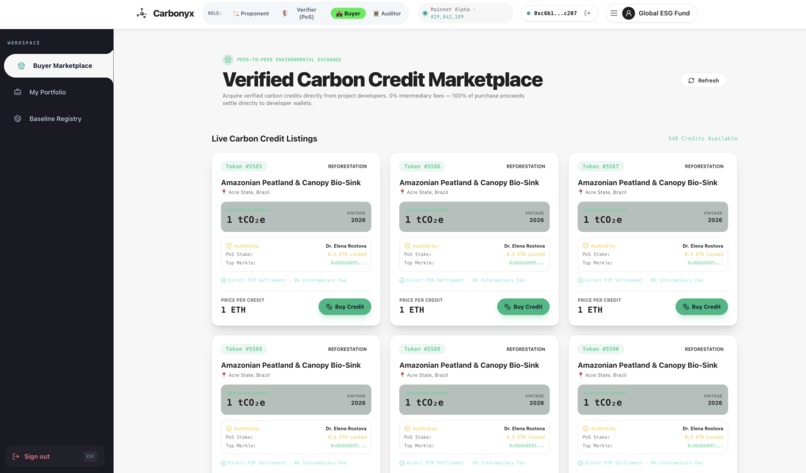Buy credit for Token #5586
This screenshot has width=806, height=473.
coord(523,307)
